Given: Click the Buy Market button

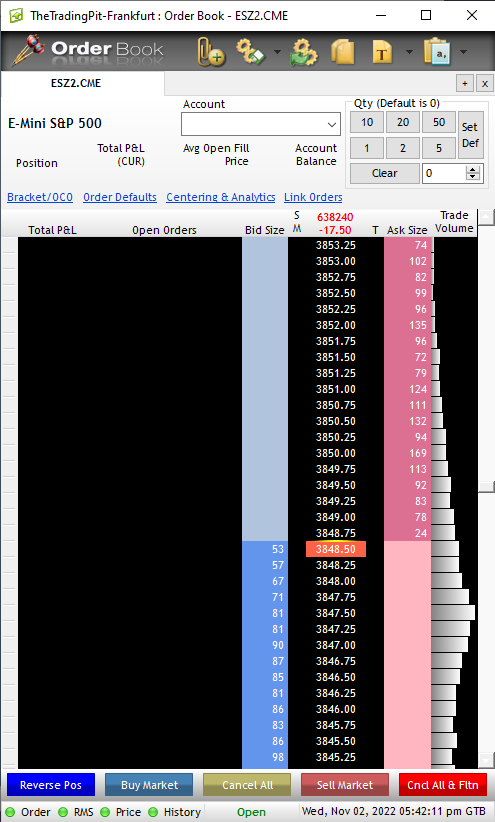Looking at the screenshot, I should tap(149, 785).
